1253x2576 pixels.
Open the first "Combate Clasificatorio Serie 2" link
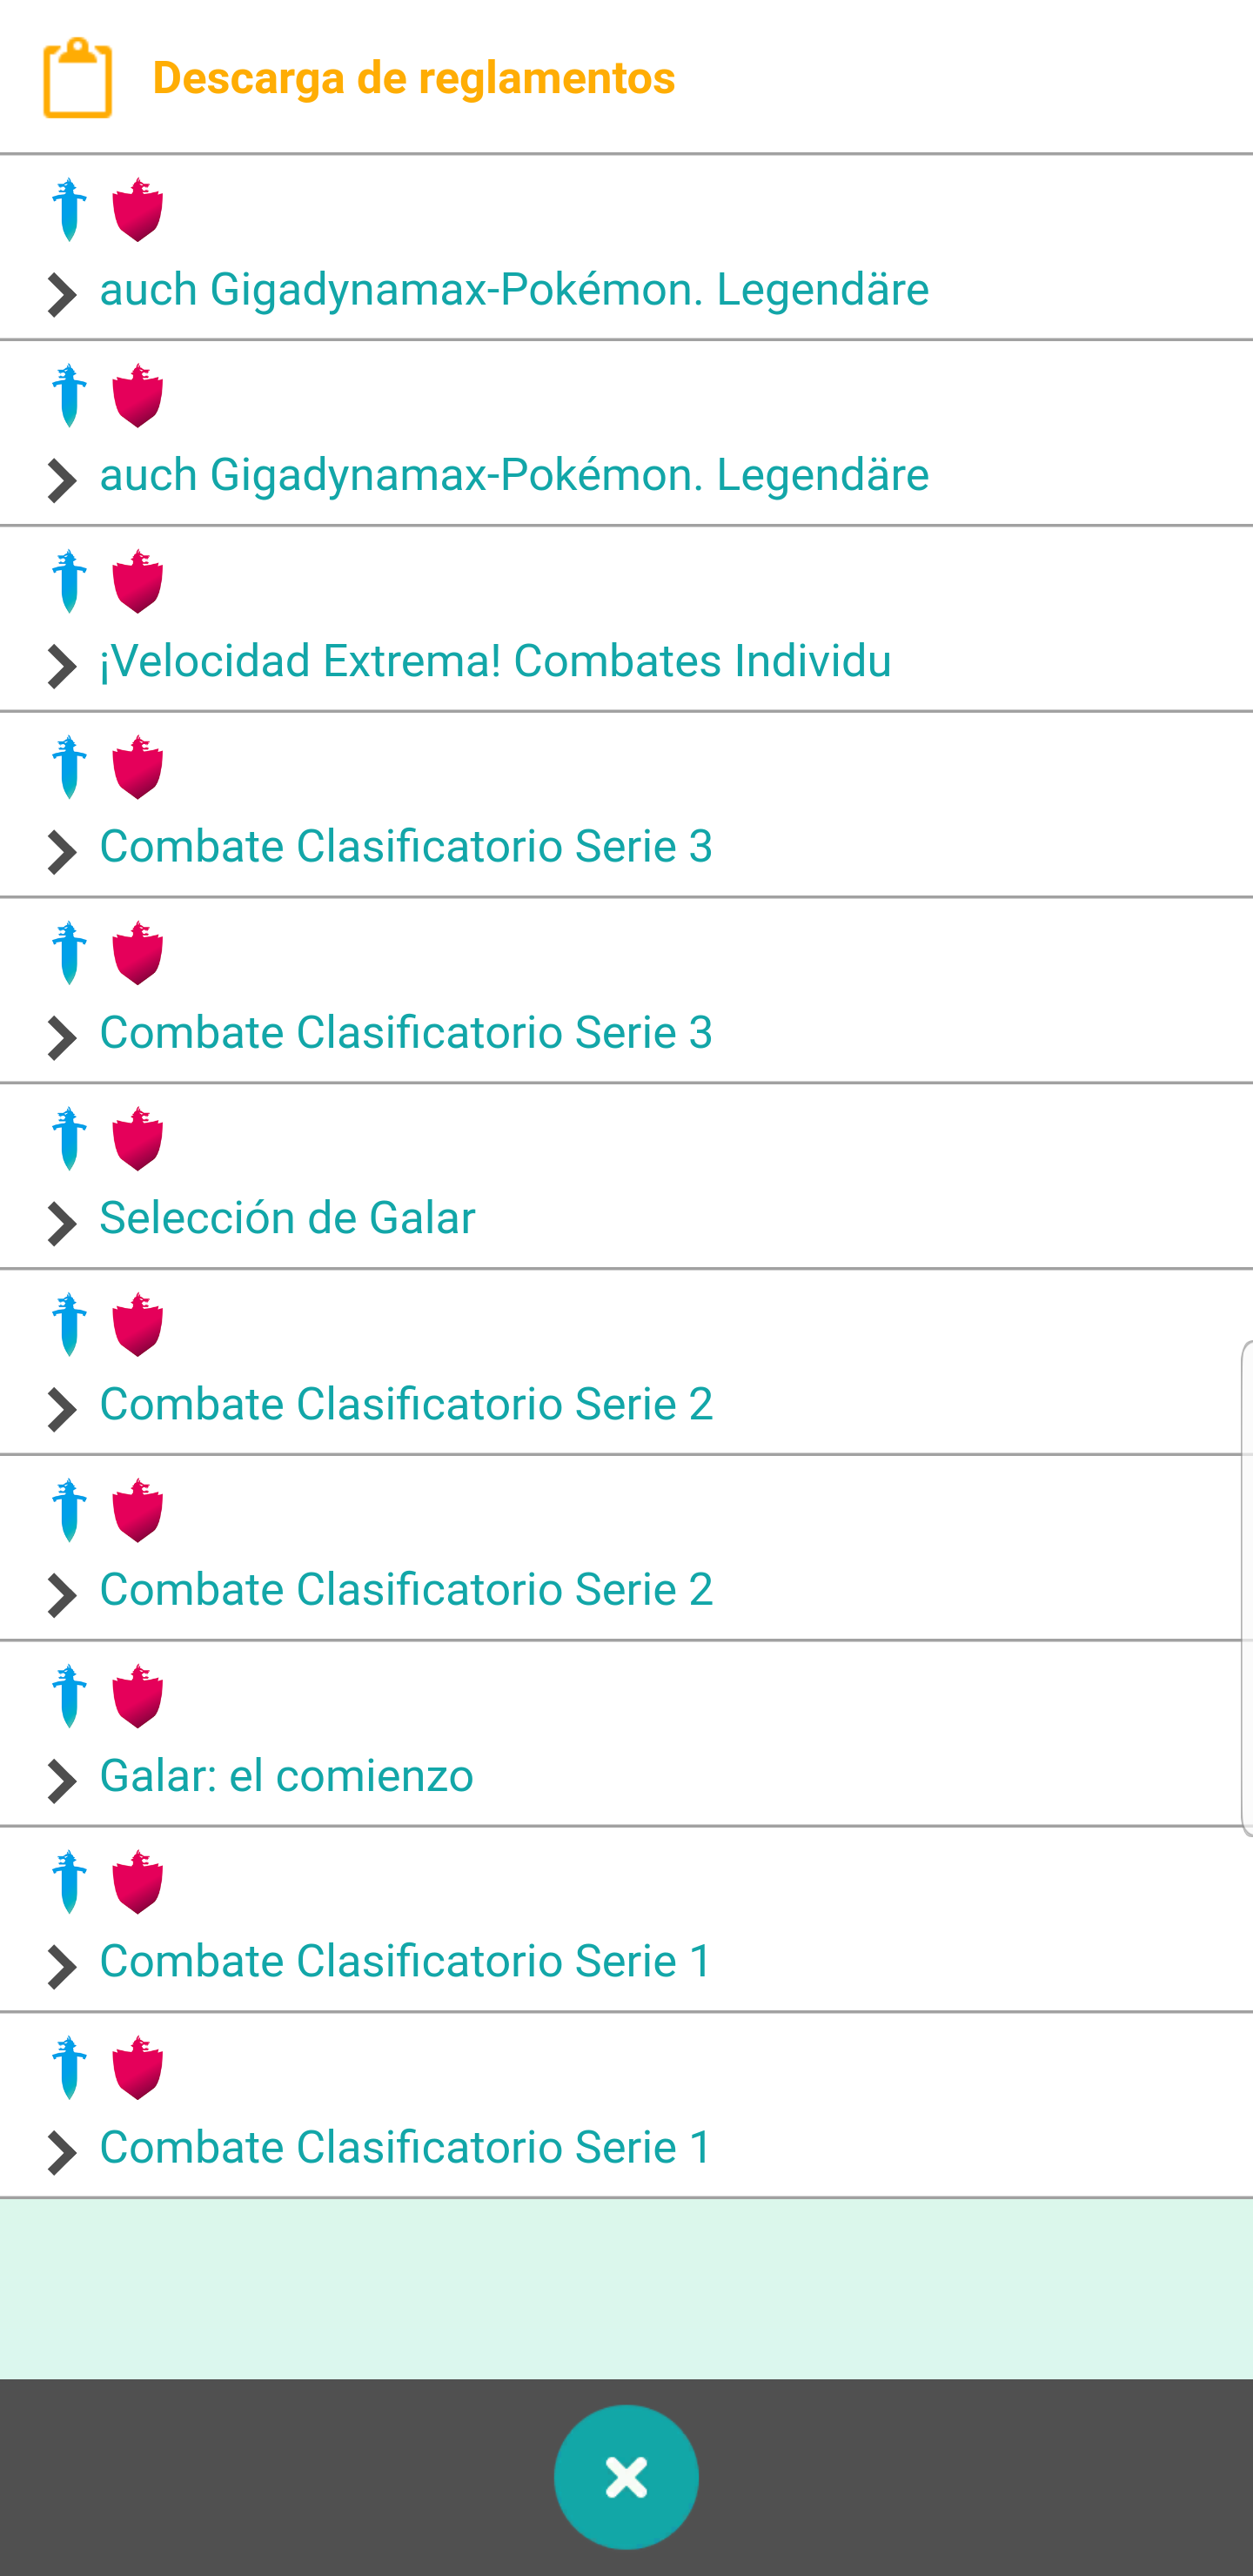click(x=406, y=1404)
